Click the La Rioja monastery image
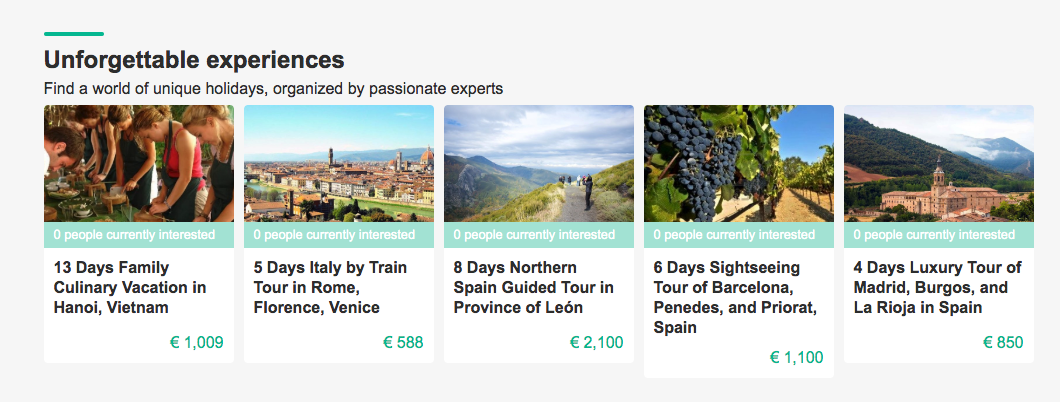The image size is (1060, 402). [x=939, y=163]
